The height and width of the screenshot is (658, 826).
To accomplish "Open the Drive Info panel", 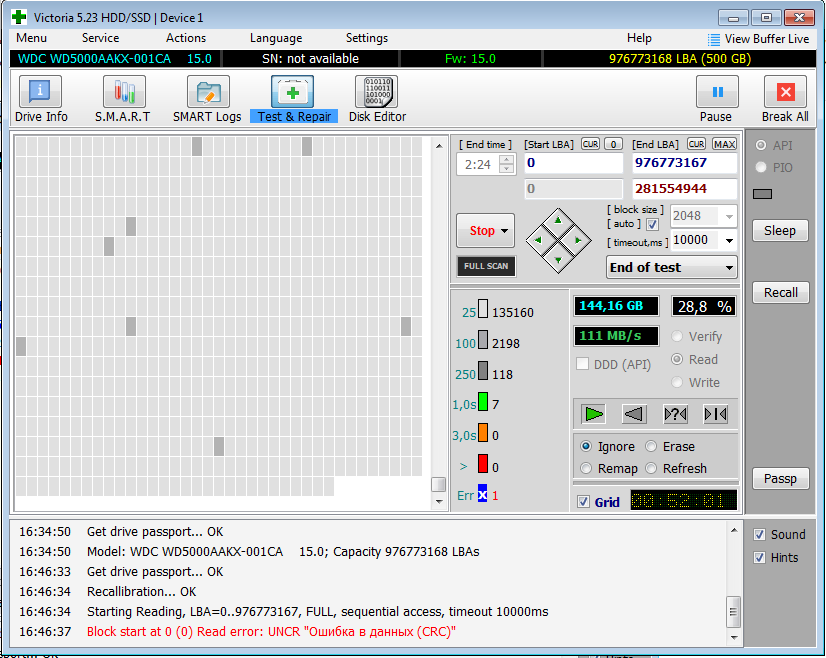I will tap(38, 98).
